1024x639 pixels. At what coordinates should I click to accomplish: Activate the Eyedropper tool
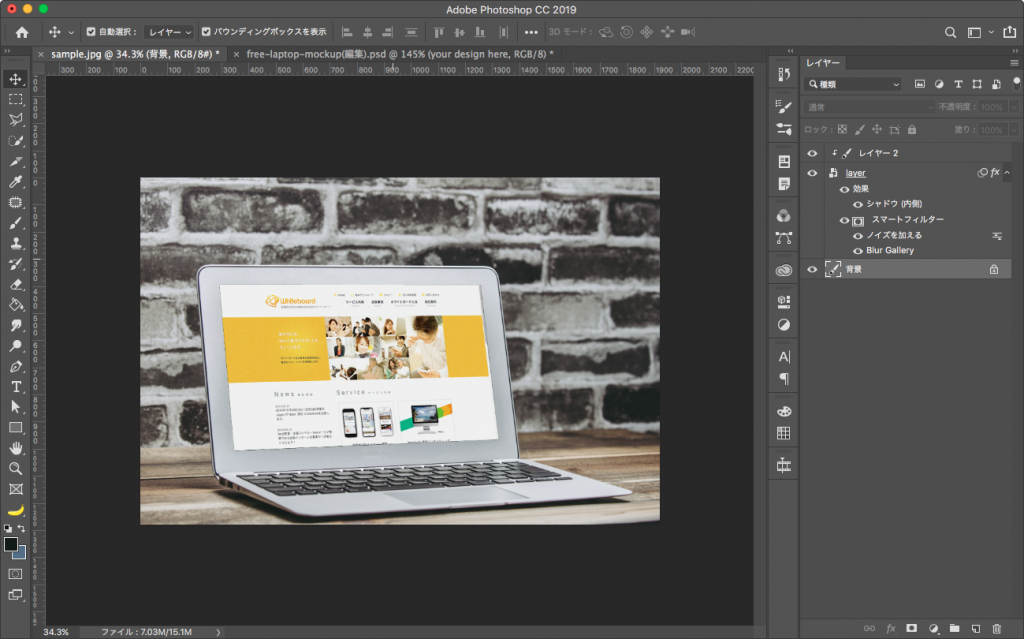point(13,182)
